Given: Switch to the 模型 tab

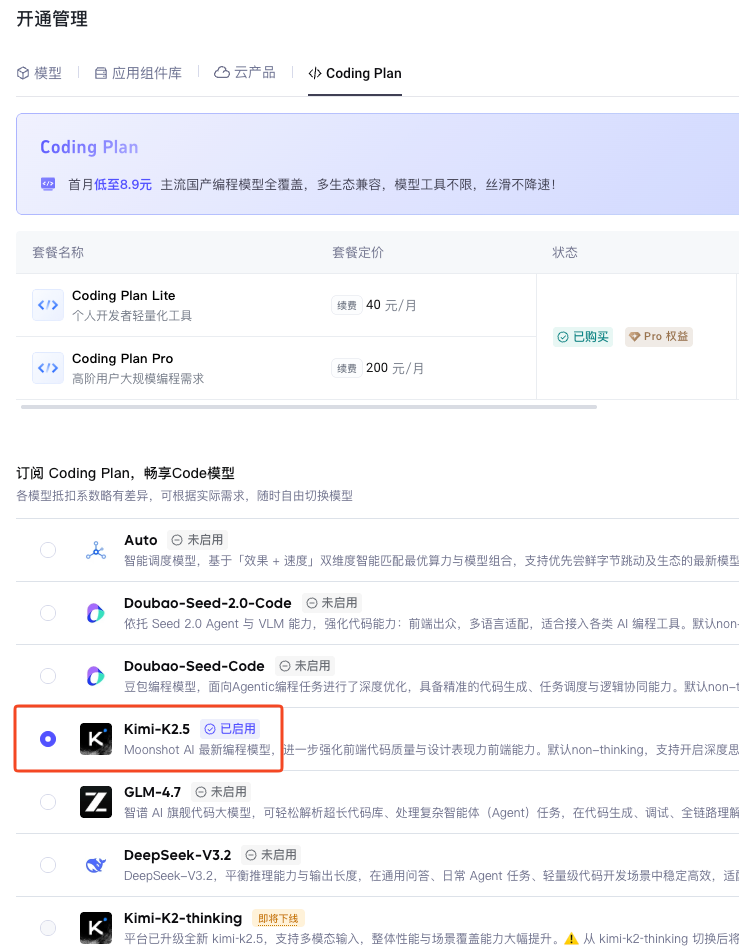Looking at the screenshot, I should (x=39, y=73).
